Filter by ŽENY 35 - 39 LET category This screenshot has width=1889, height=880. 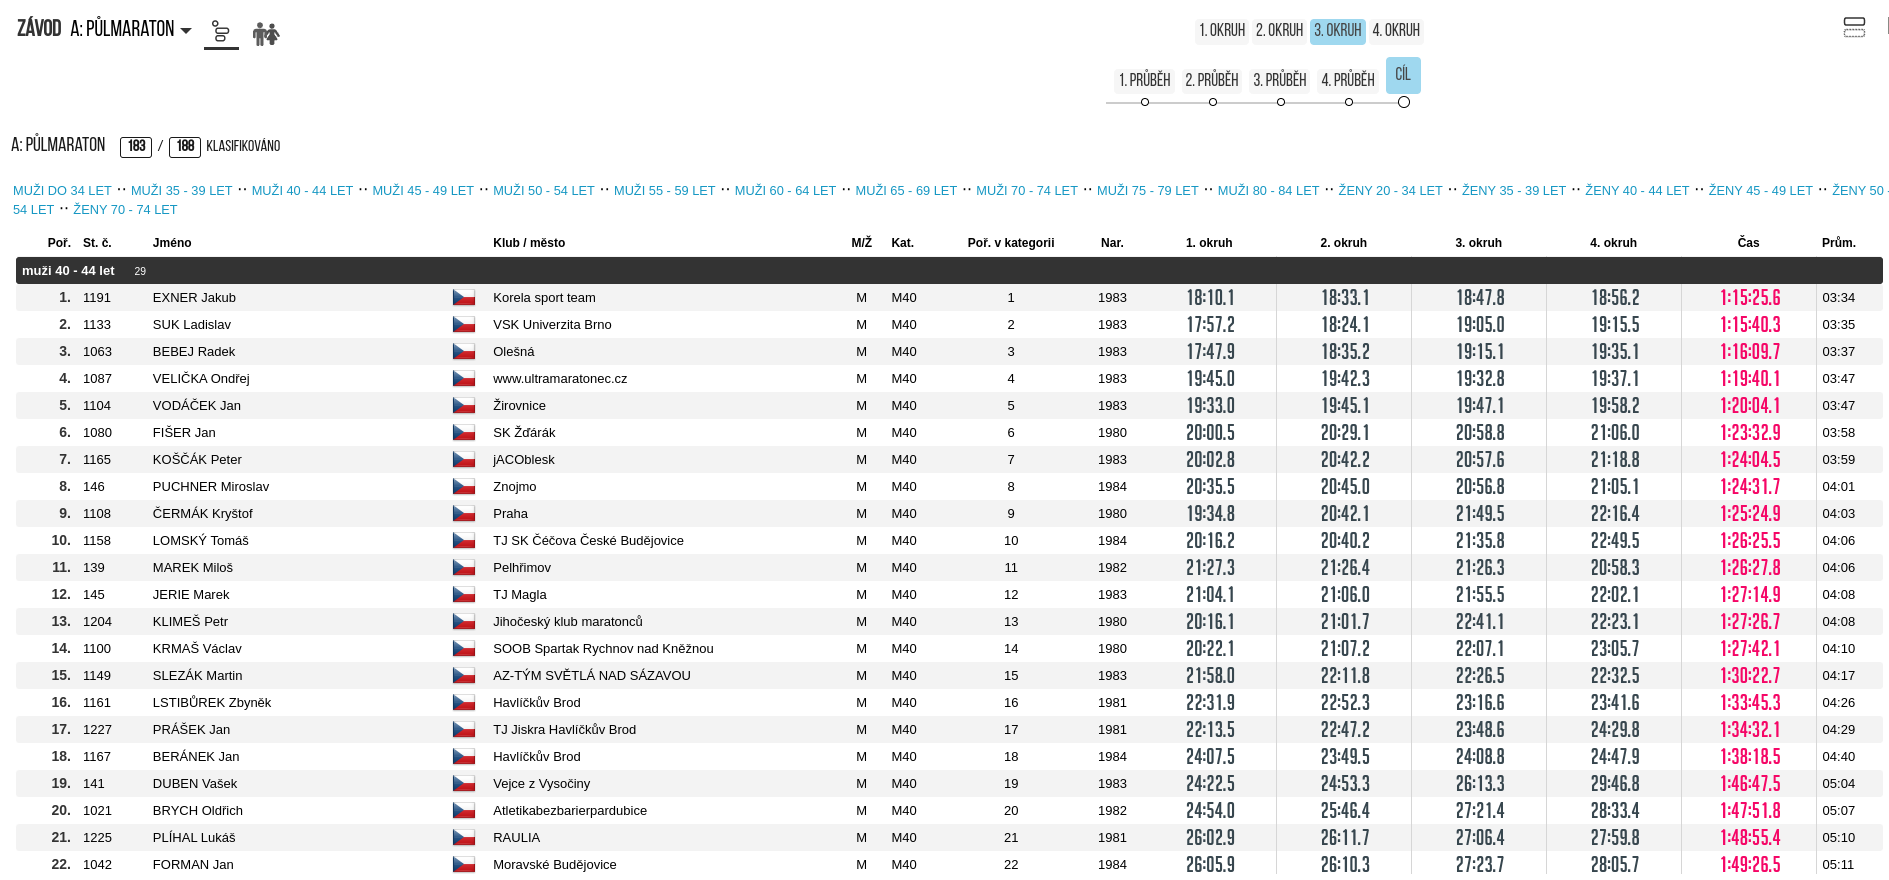[1514, 191]
